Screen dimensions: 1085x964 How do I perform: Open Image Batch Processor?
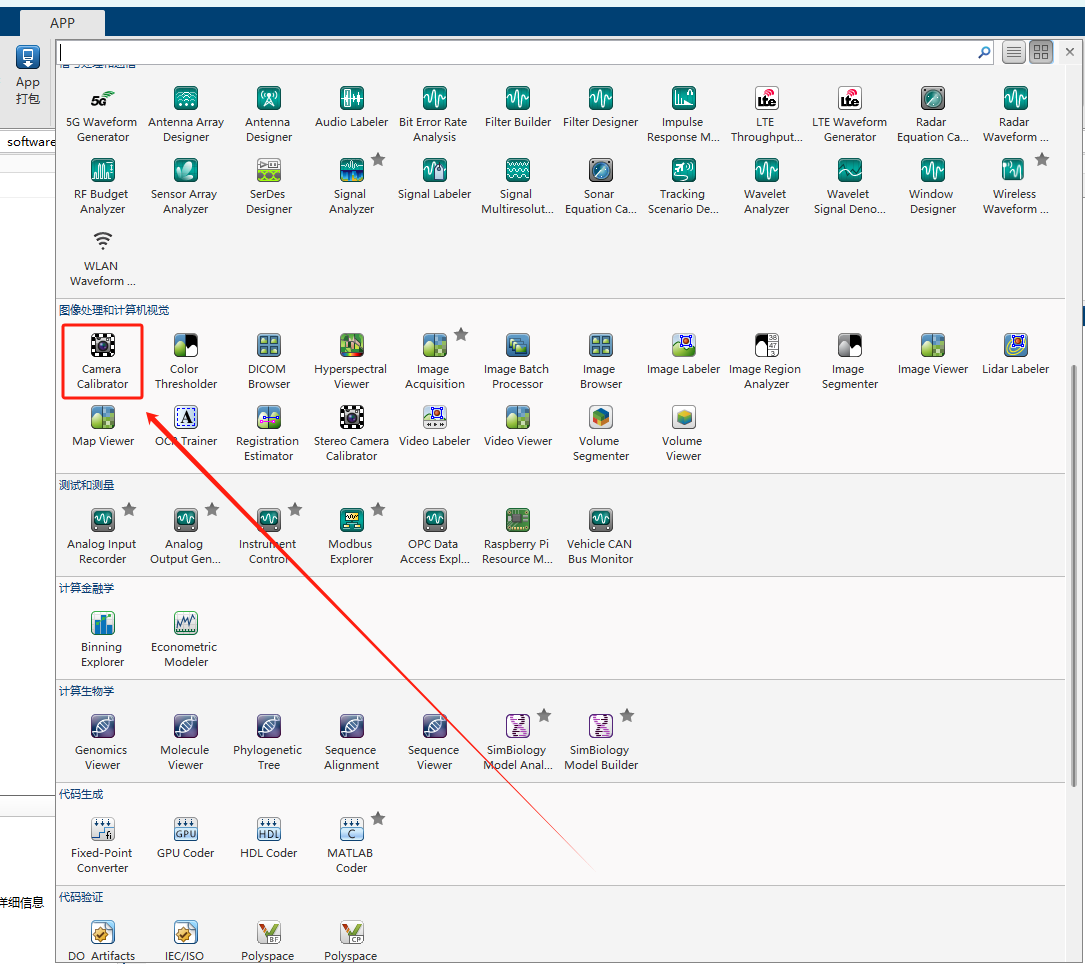(x=518, y=361)
